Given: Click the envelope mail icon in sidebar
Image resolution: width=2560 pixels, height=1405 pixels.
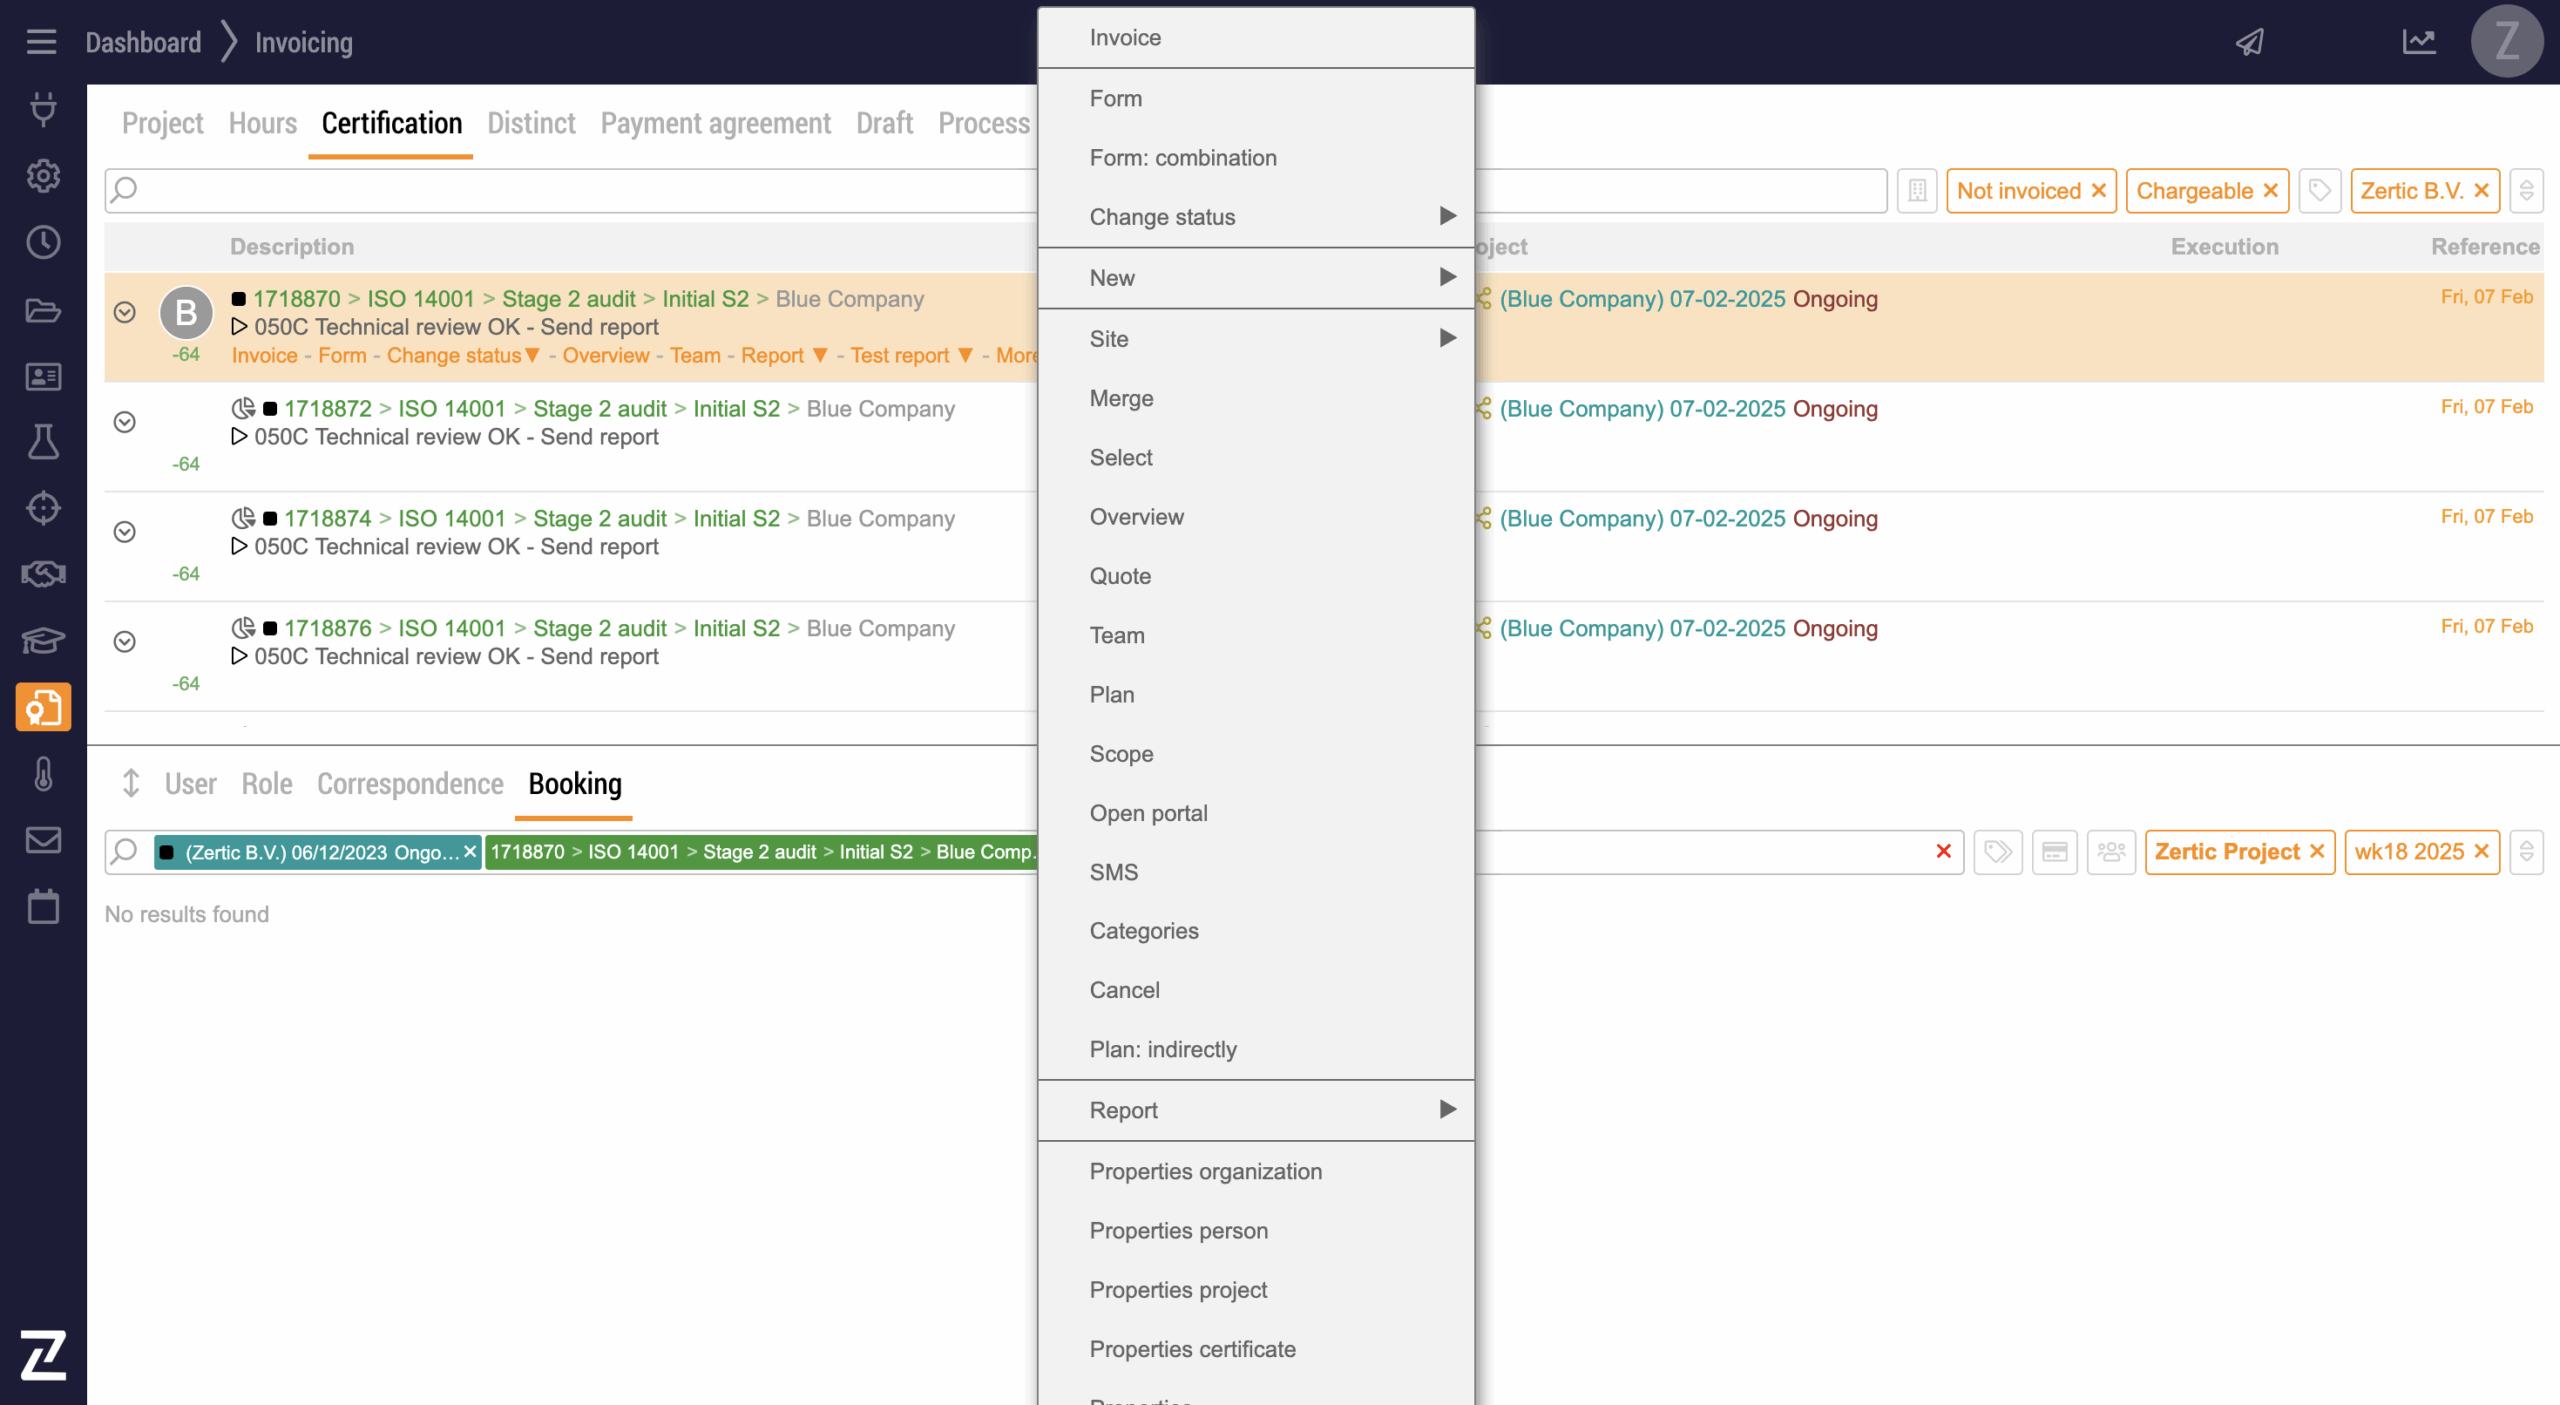Looking at the screenshot, I should [43, 840].
